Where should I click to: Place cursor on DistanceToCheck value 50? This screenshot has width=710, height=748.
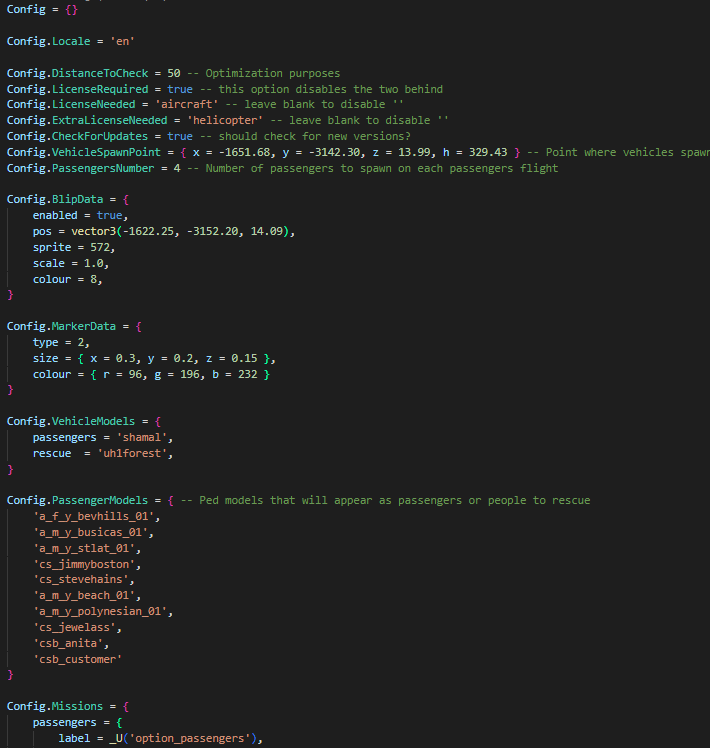(174, 73)
